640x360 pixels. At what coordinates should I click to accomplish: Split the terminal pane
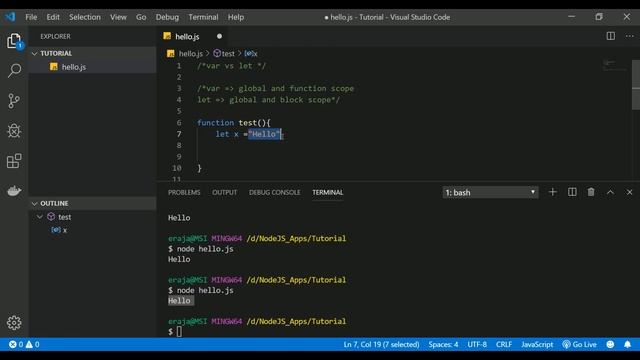pos(572,192)
